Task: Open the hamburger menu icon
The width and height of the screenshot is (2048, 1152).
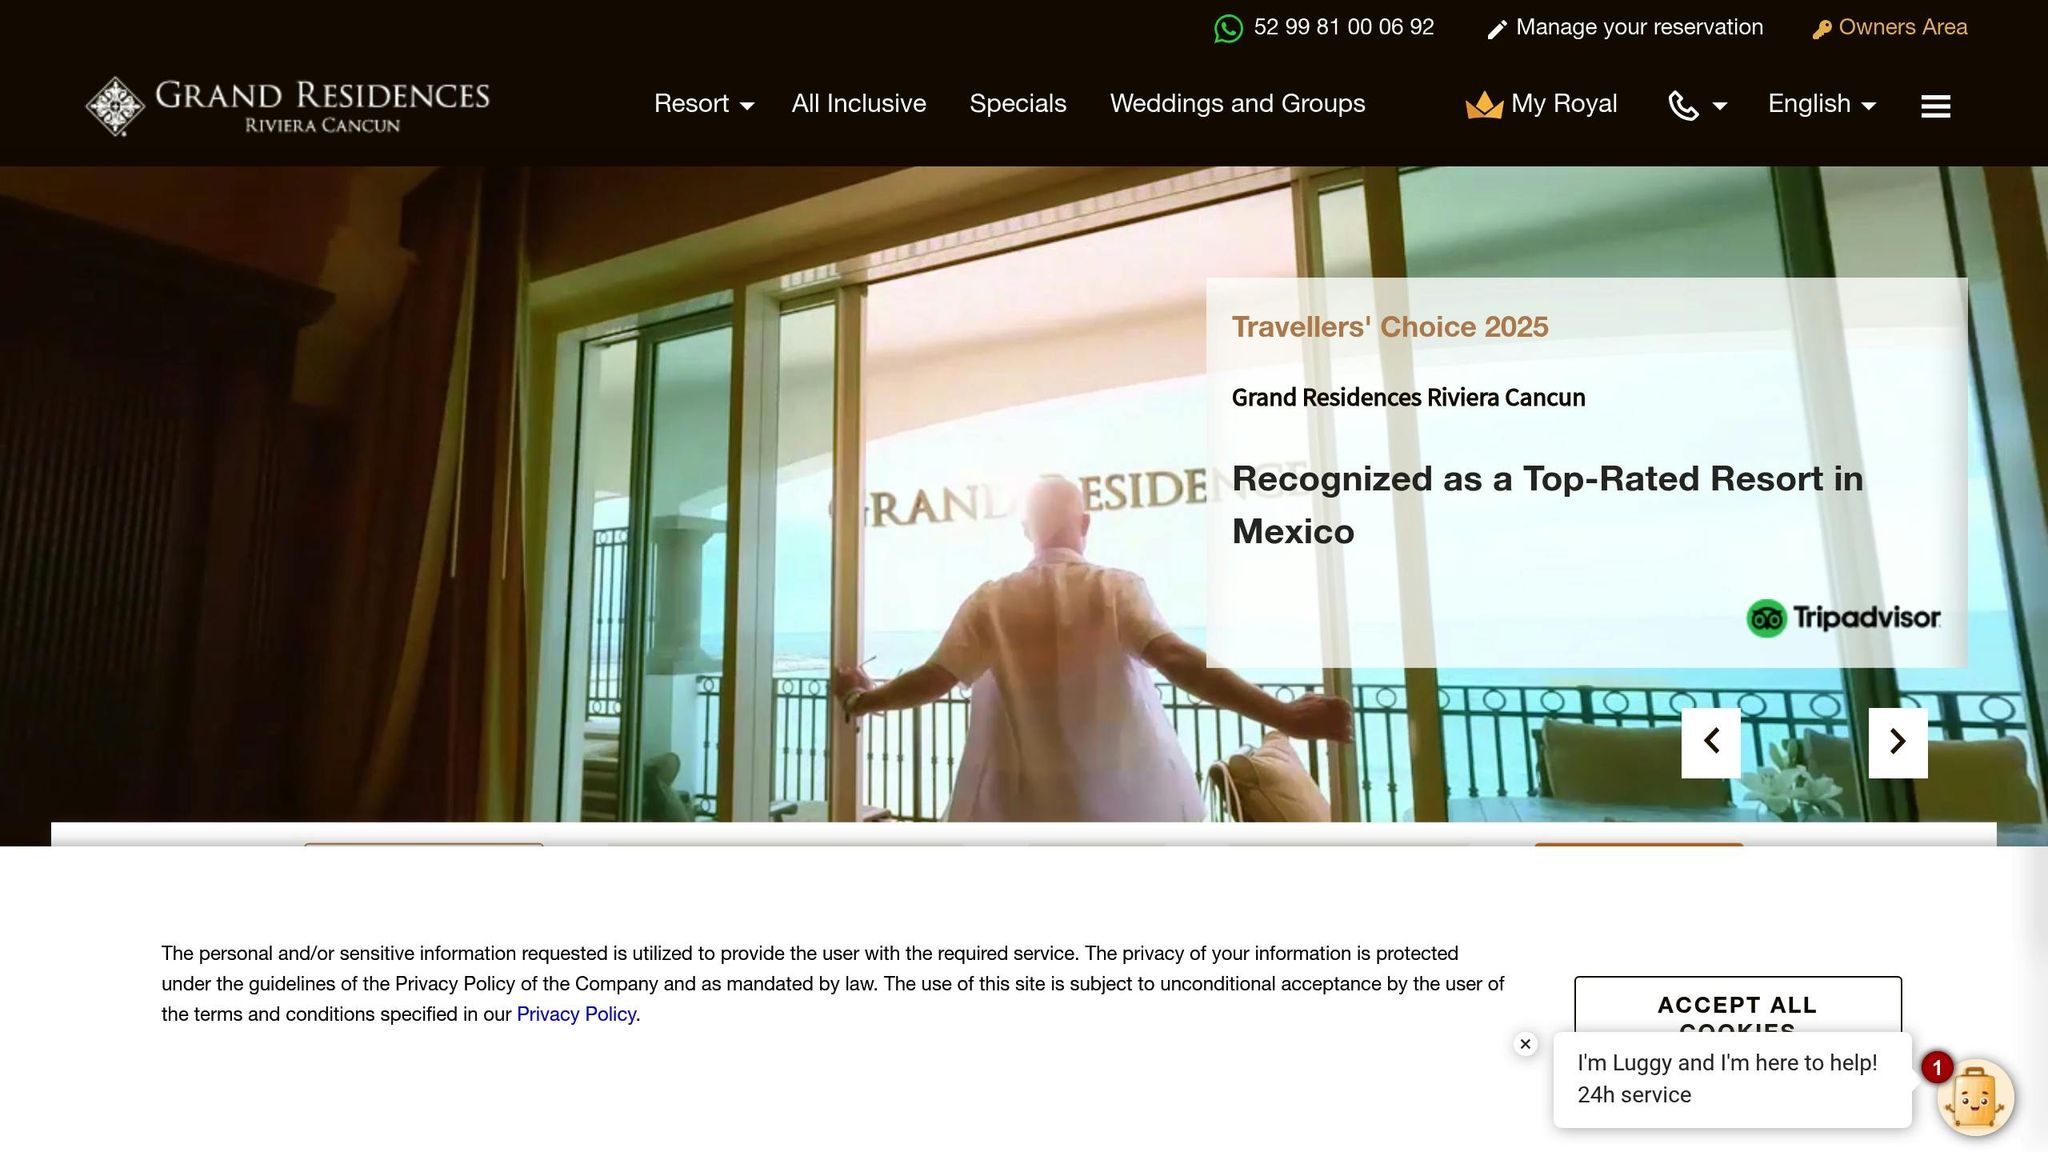Action: click(x=1936, y=106)
